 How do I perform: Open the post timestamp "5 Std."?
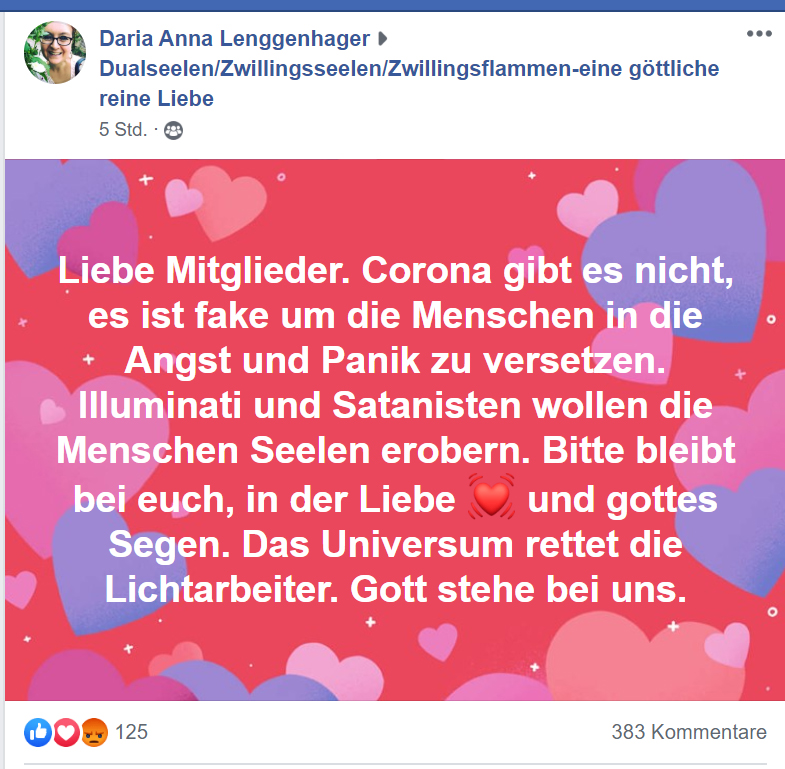tap(123, 130)
